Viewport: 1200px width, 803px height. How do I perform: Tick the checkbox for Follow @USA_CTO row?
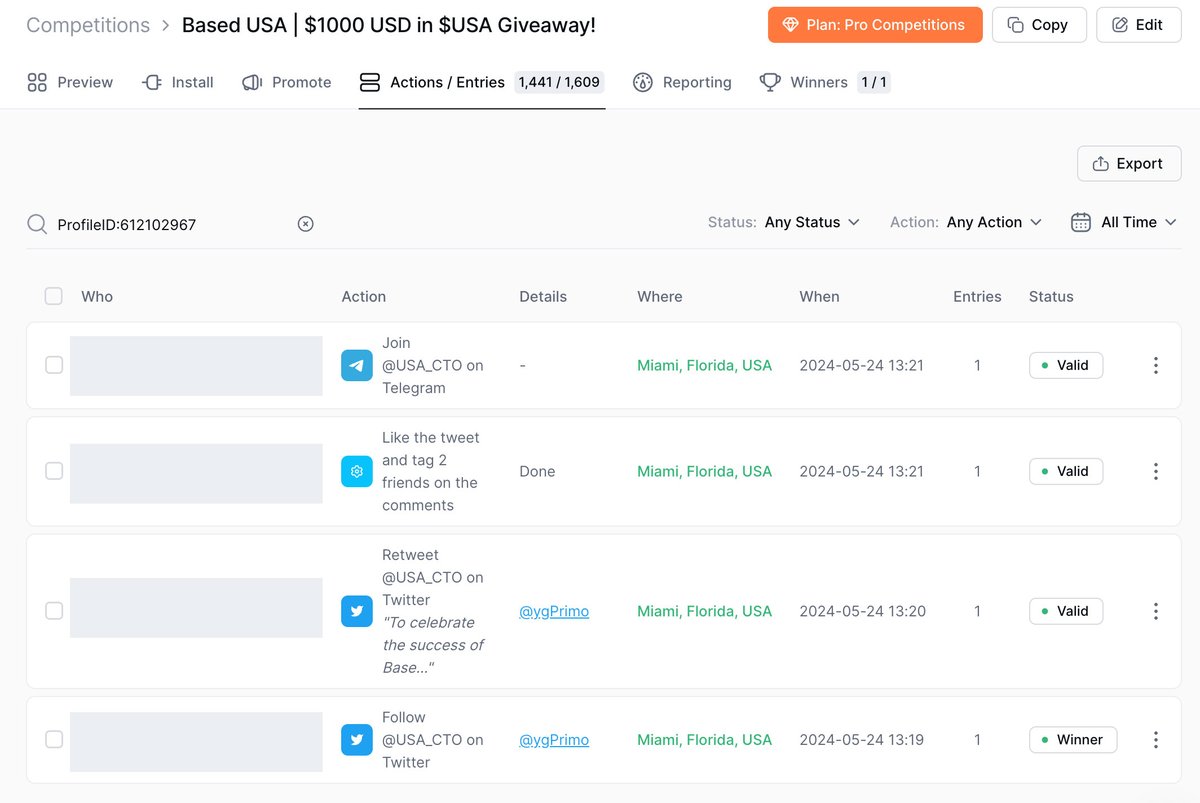pyautogui.click(x=54, y=740)
